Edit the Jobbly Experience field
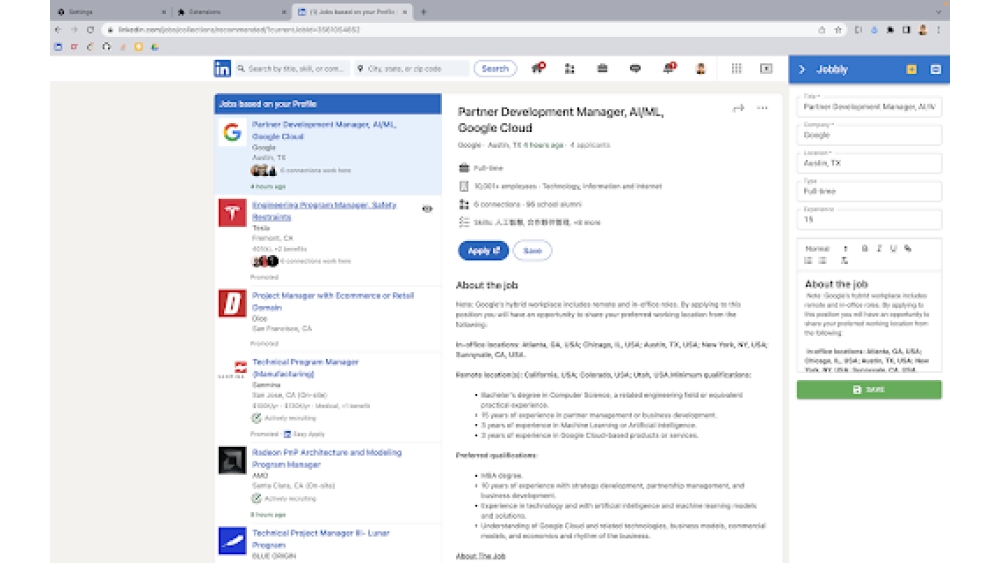This screenshot has height=563, width=1000. tap(869, 218)
